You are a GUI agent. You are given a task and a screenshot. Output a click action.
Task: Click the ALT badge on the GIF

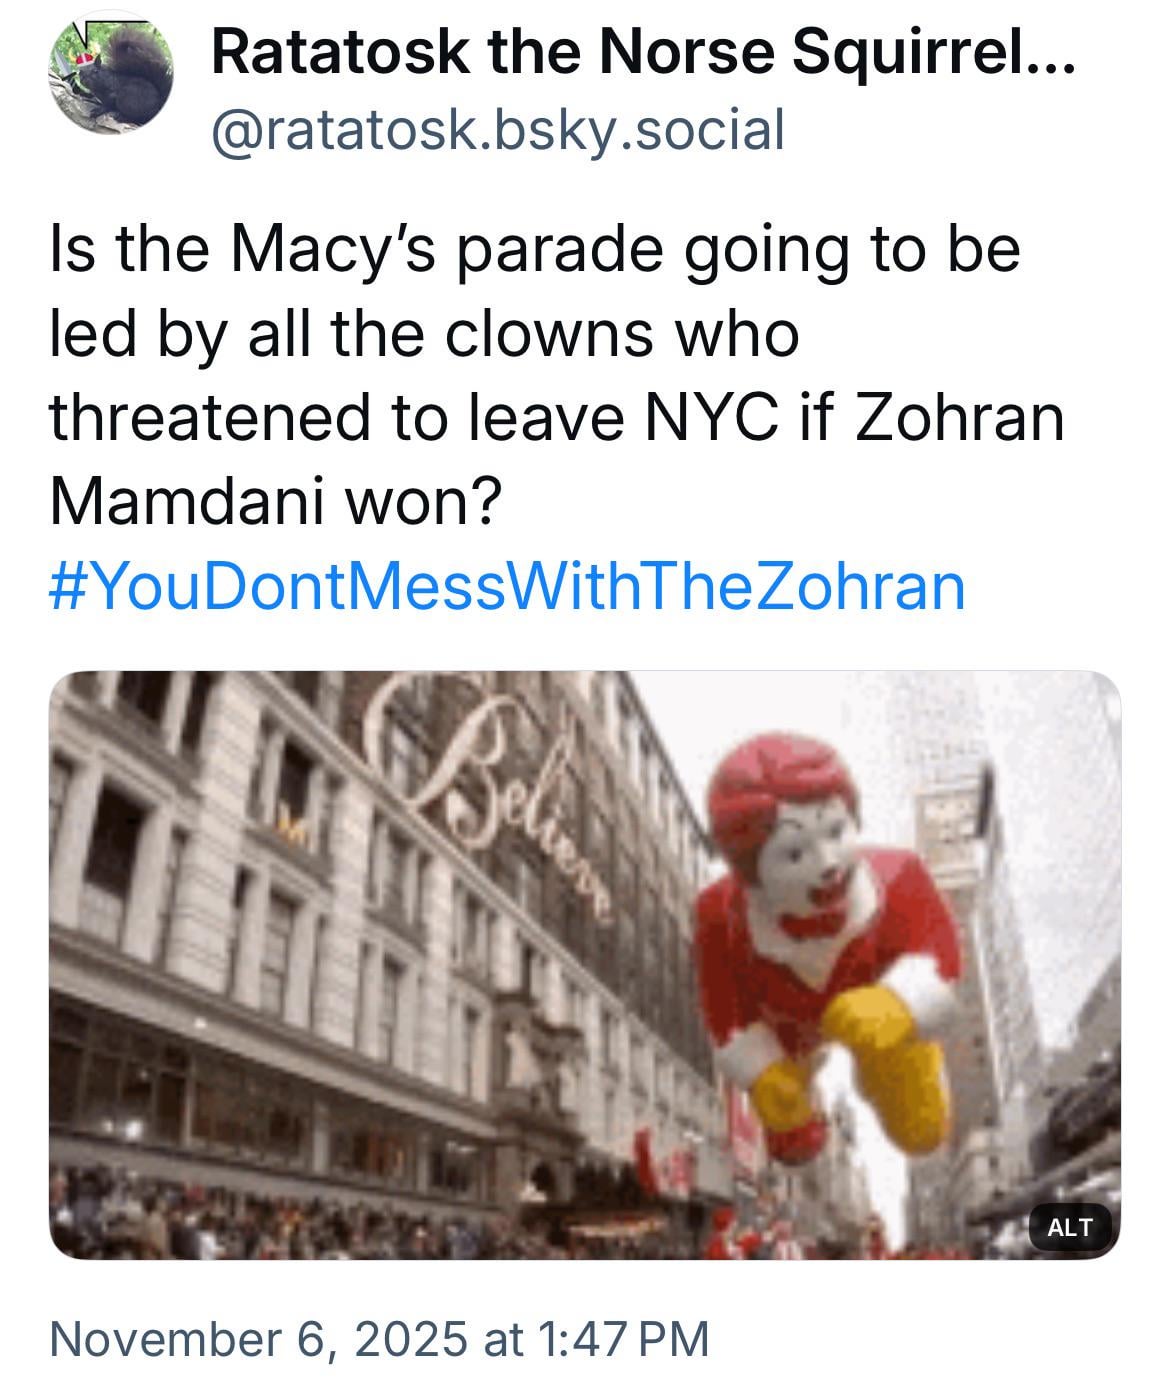pyautogui.click(x=1070, y=1227)
